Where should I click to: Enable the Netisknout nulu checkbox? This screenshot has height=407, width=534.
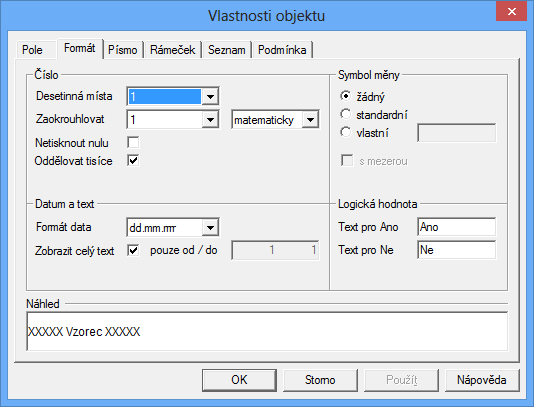pyautogui.click(x=133, y=142)
